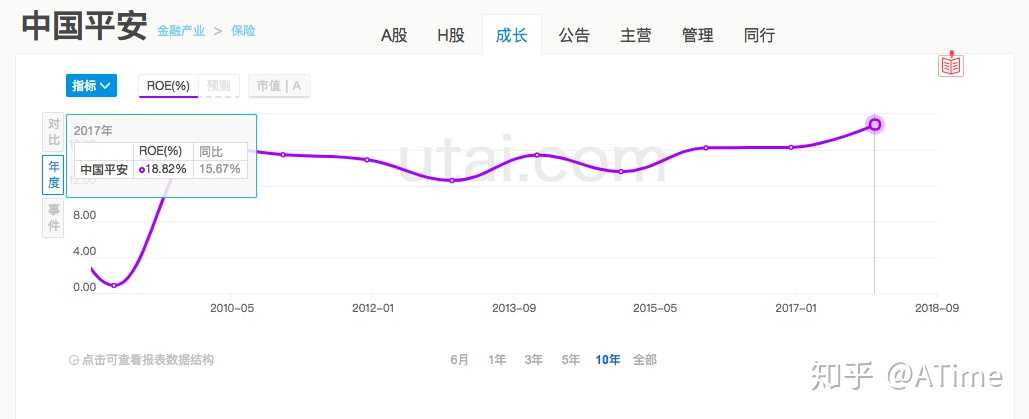
Task: Set the chart range to 1年
Action: coord(497,360)
